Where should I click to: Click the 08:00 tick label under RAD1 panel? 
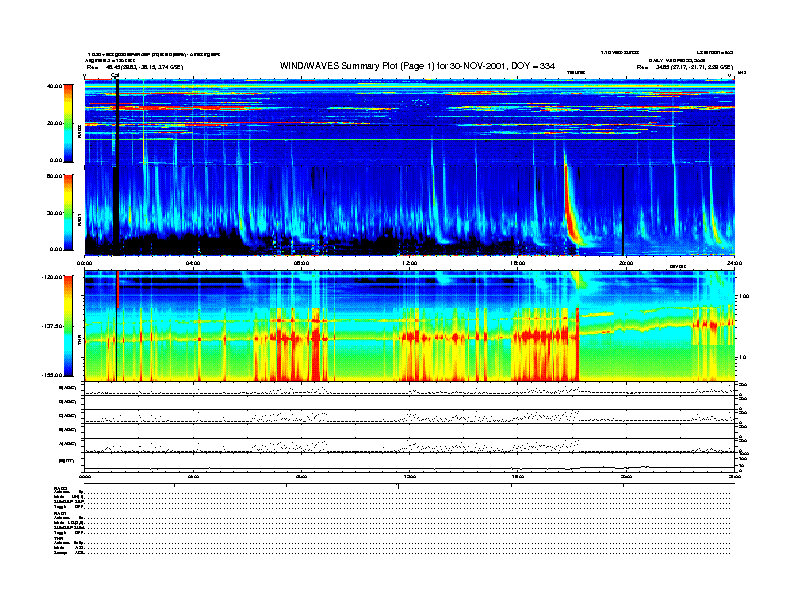(301, 263)
